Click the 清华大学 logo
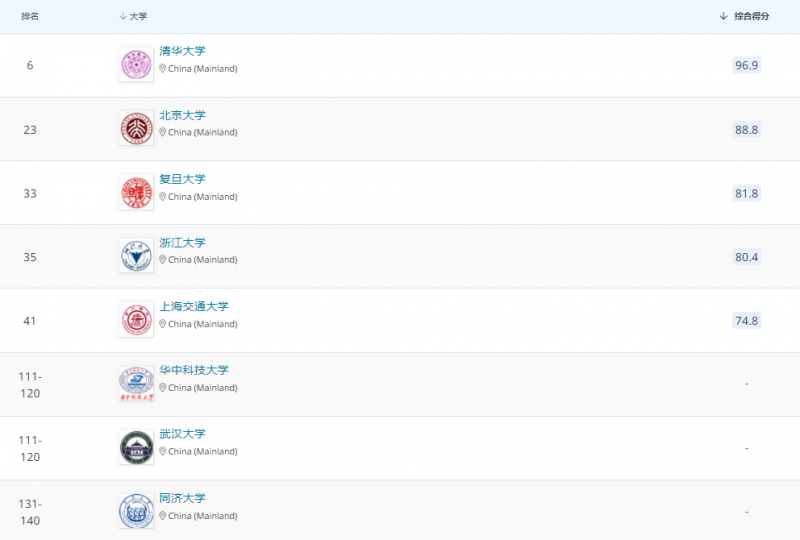 [x=136, y=65]
